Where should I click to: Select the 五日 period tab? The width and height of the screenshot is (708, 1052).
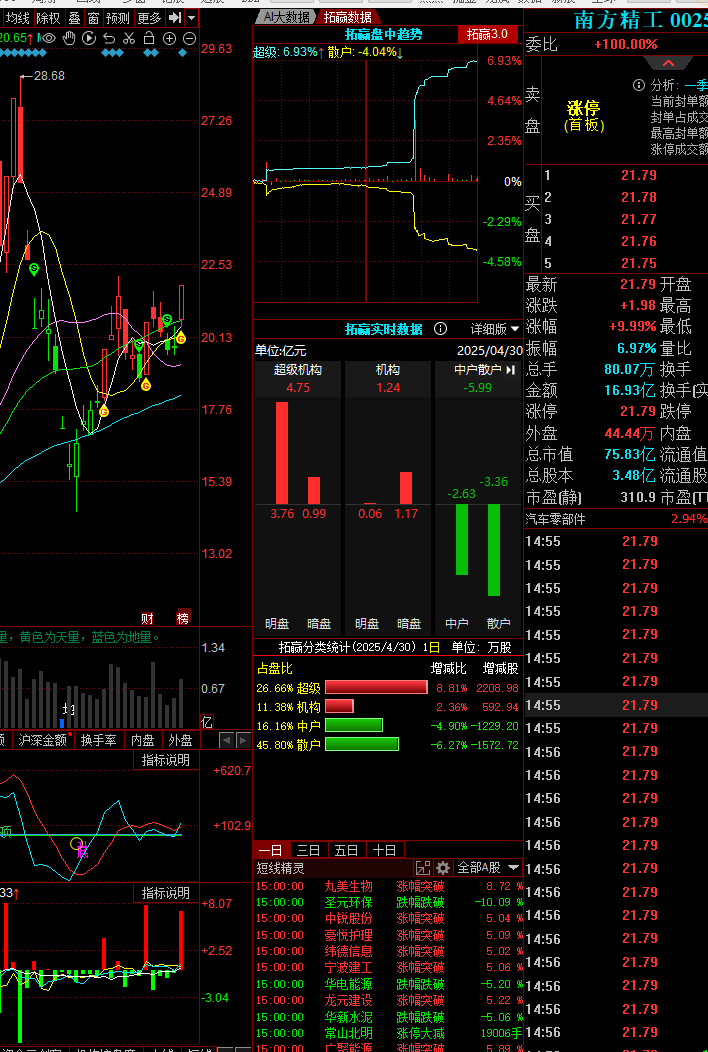(346, 850)
